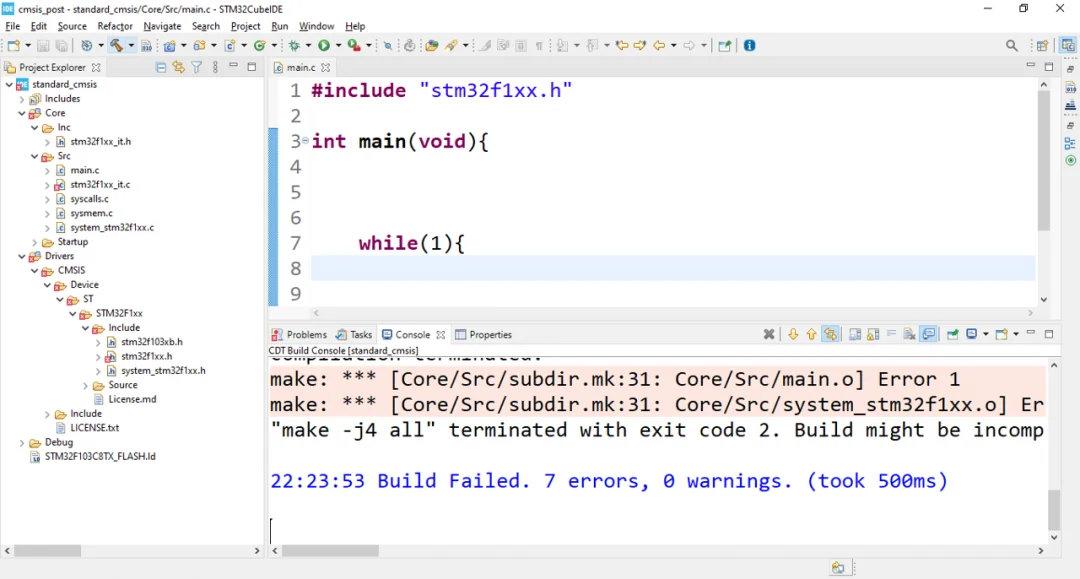Viewport: 1080px width, 579px height.
Task: Collapse all items in Project Explorer
Action: point(161,67)
